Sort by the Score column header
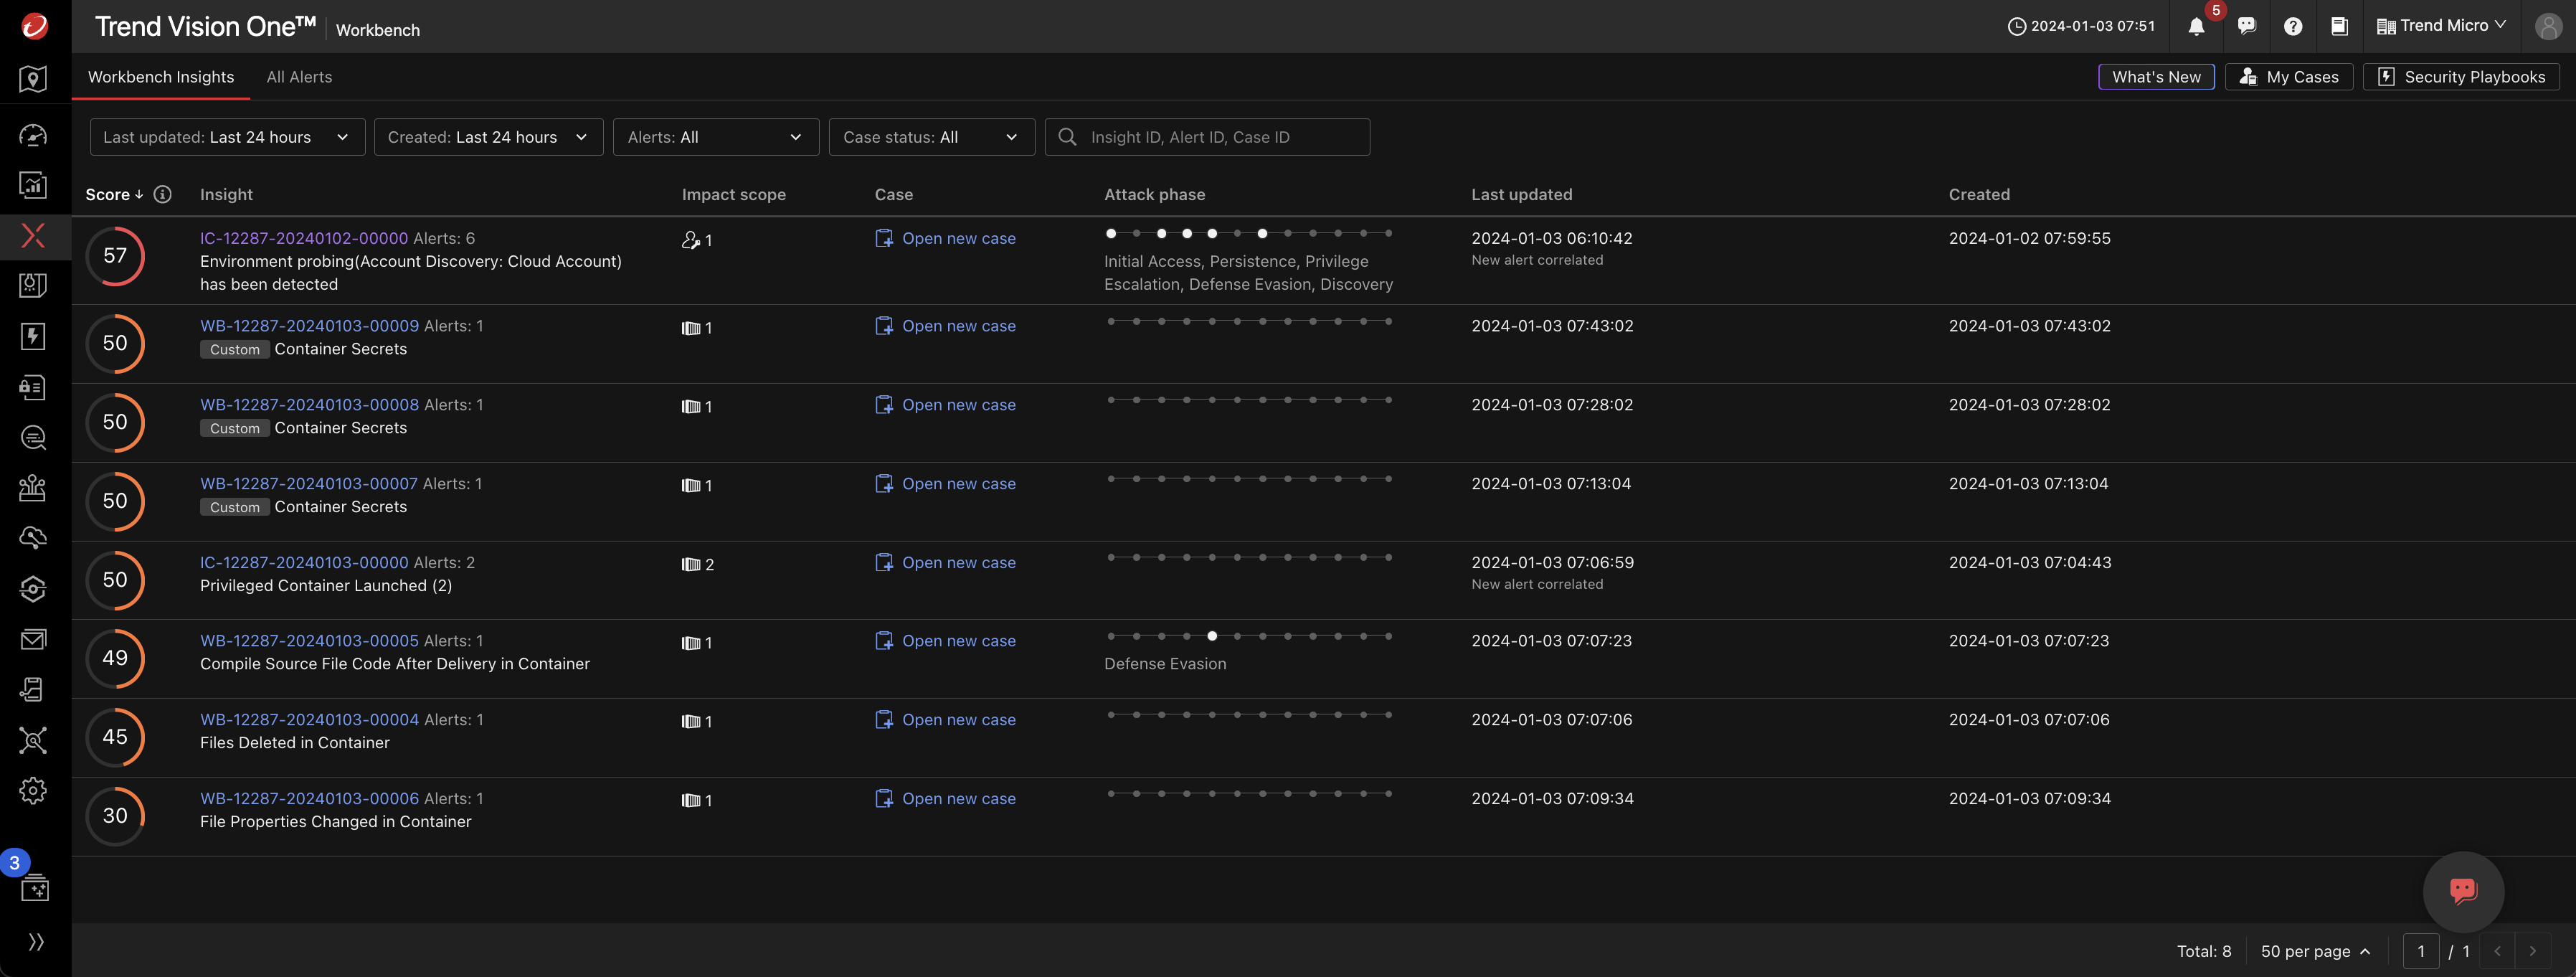 coord(114,194)
